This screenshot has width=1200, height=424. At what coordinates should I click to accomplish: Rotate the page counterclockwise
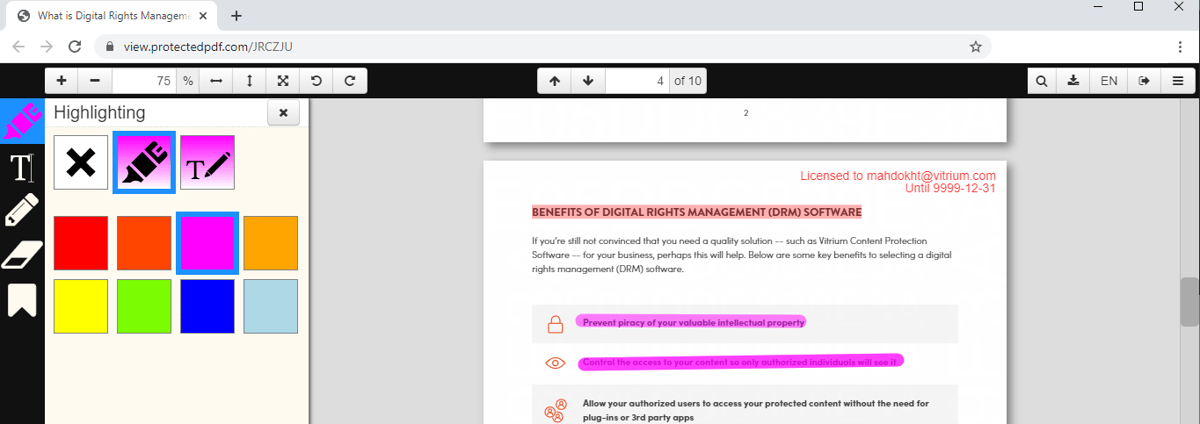[316, 81]
